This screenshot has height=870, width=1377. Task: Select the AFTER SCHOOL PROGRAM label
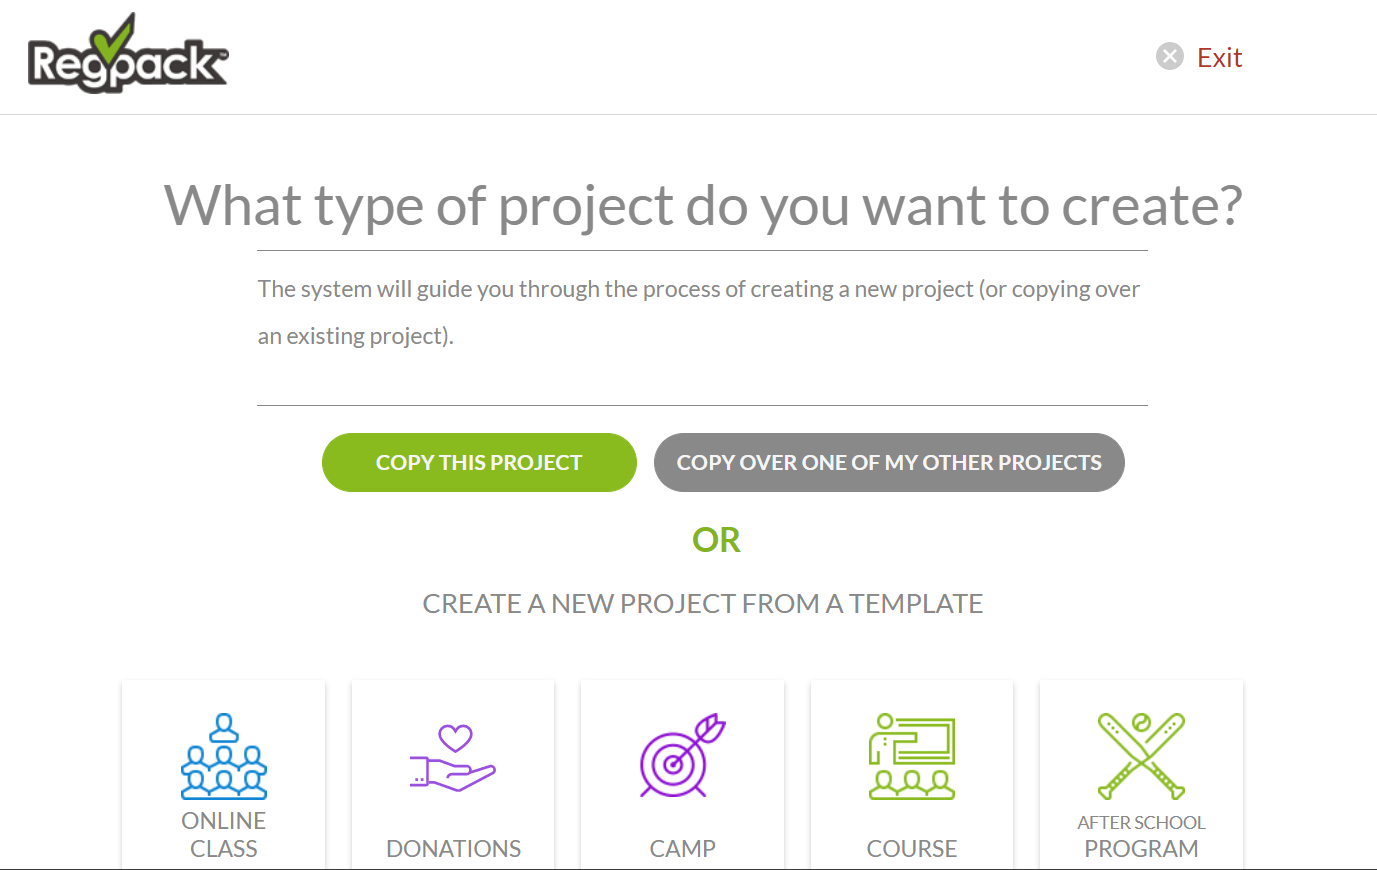(x=1141, y=837)
